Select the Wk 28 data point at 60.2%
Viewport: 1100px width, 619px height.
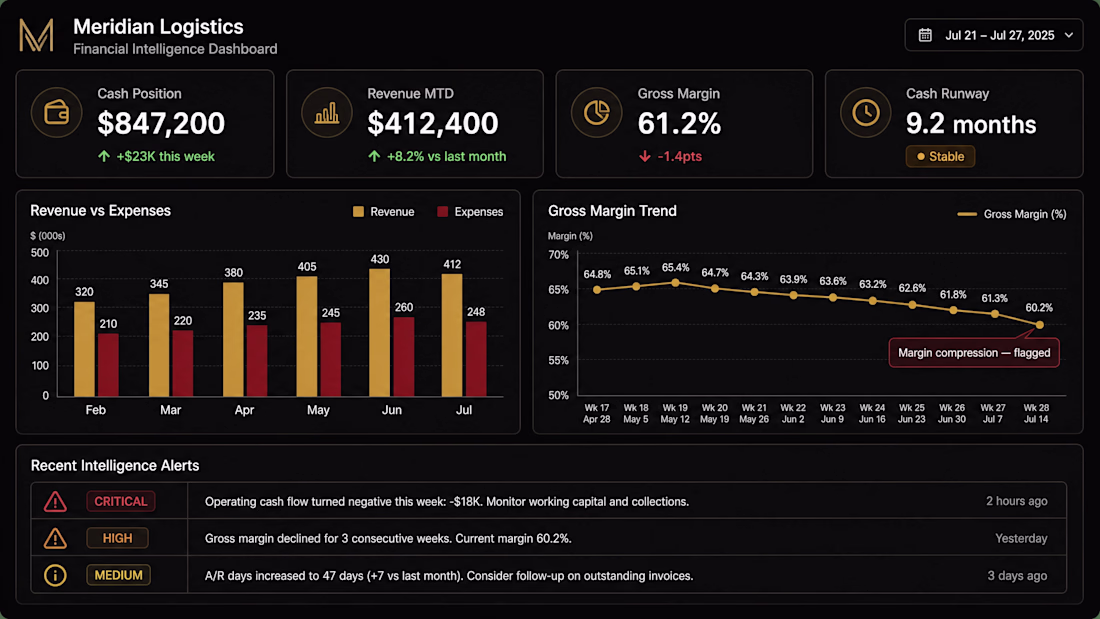1040,325
